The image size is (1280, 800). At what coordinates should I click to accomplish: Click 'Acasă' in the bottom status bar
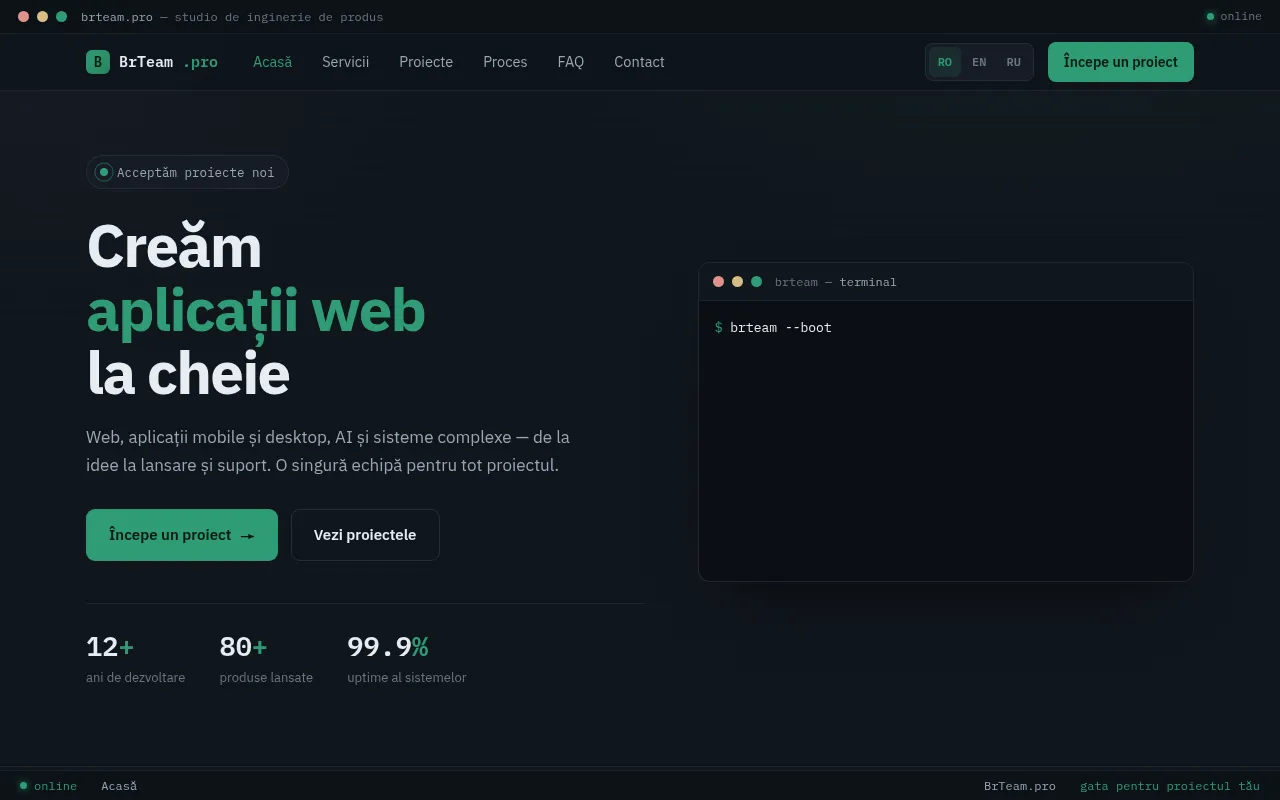point(119,786)
